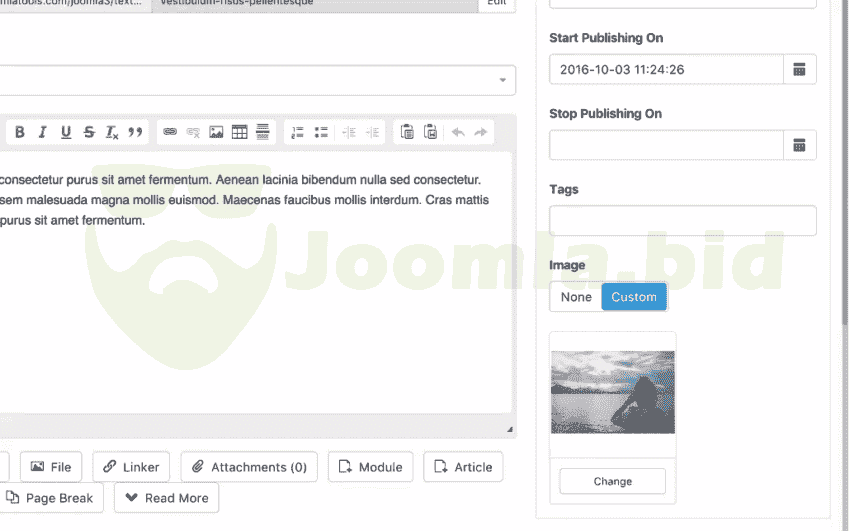This screenshot has height=531, width=850.
Task: Expand the dropdown above the editor toolbar
Action: pos(501,81)
